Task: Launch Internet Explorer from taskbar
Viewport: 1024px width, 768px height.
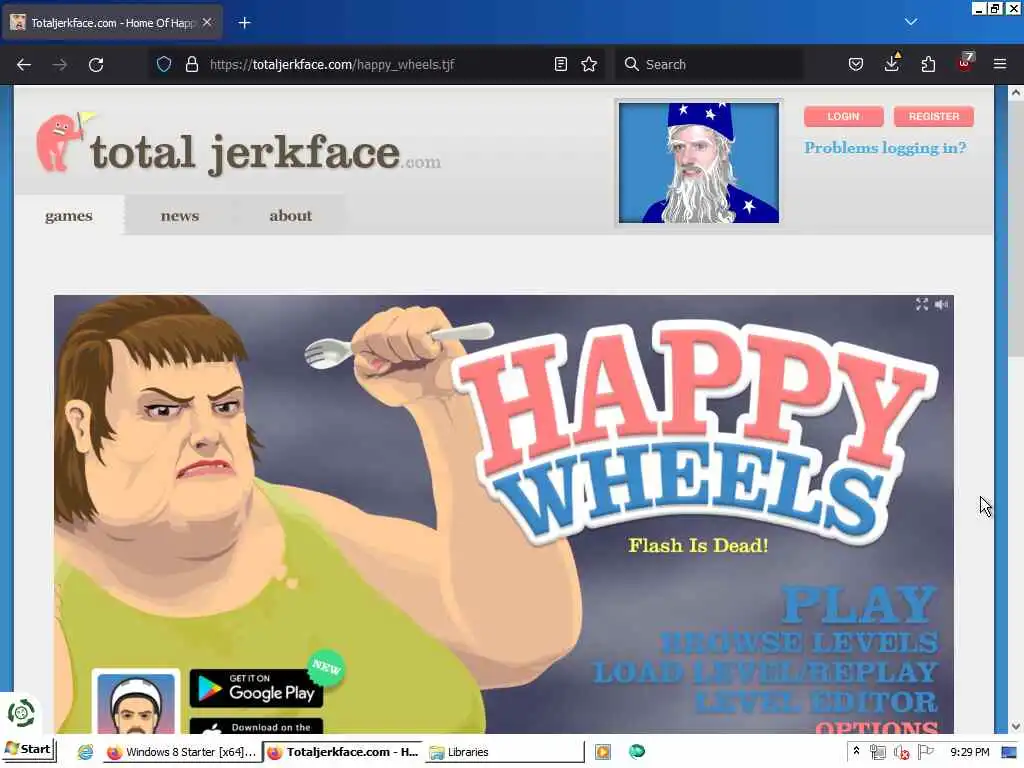Action: click(x=85, y=752)
